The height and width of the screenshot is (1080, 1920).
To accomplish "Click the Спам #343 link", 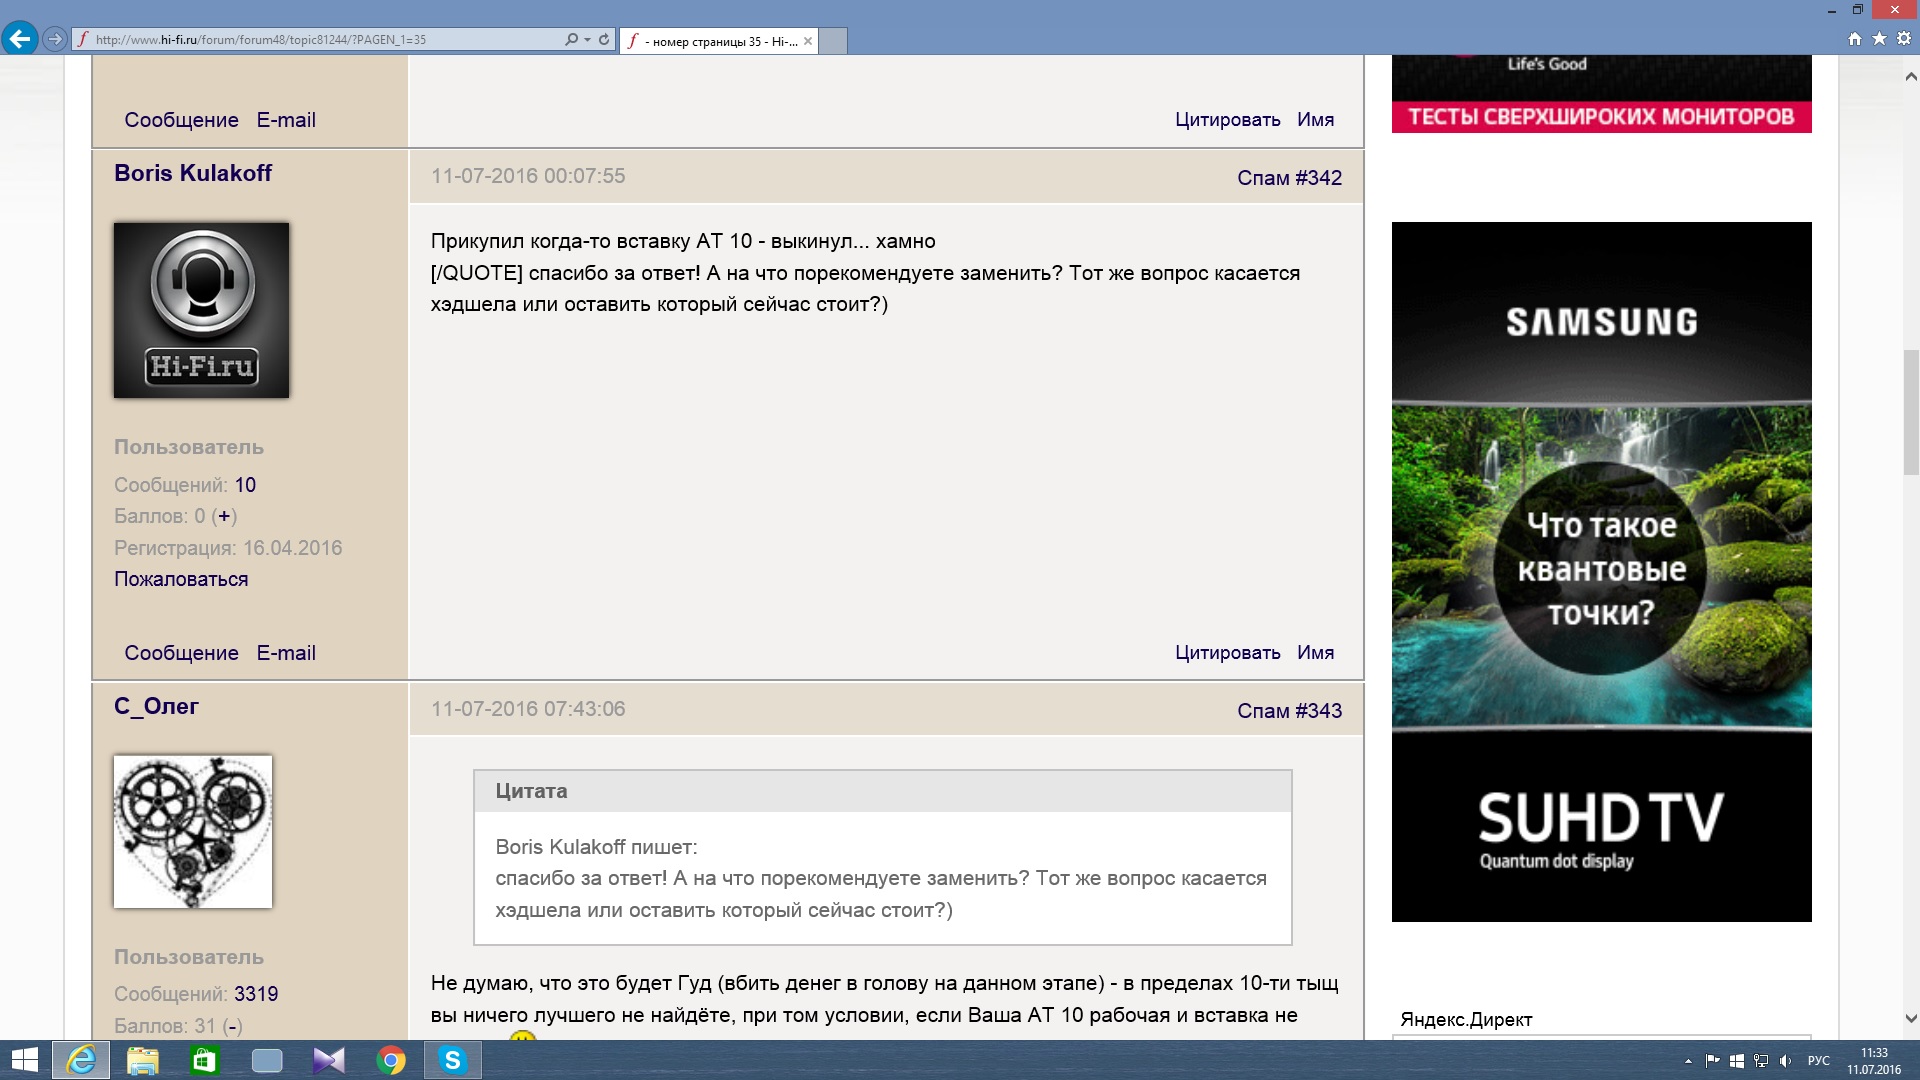I will click(x=1289, y=711).
